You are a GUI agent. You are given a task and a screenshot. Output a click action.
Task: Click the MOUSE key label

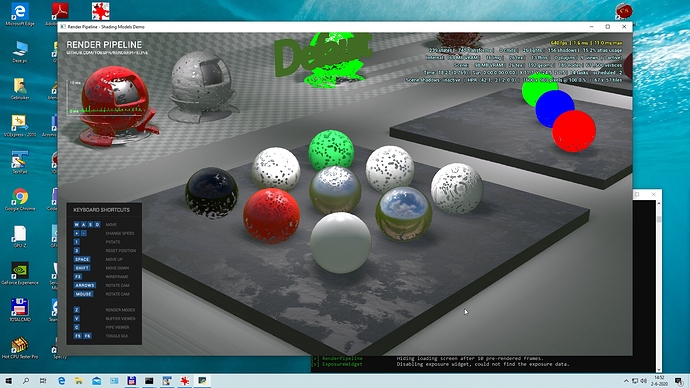[83, 294]
